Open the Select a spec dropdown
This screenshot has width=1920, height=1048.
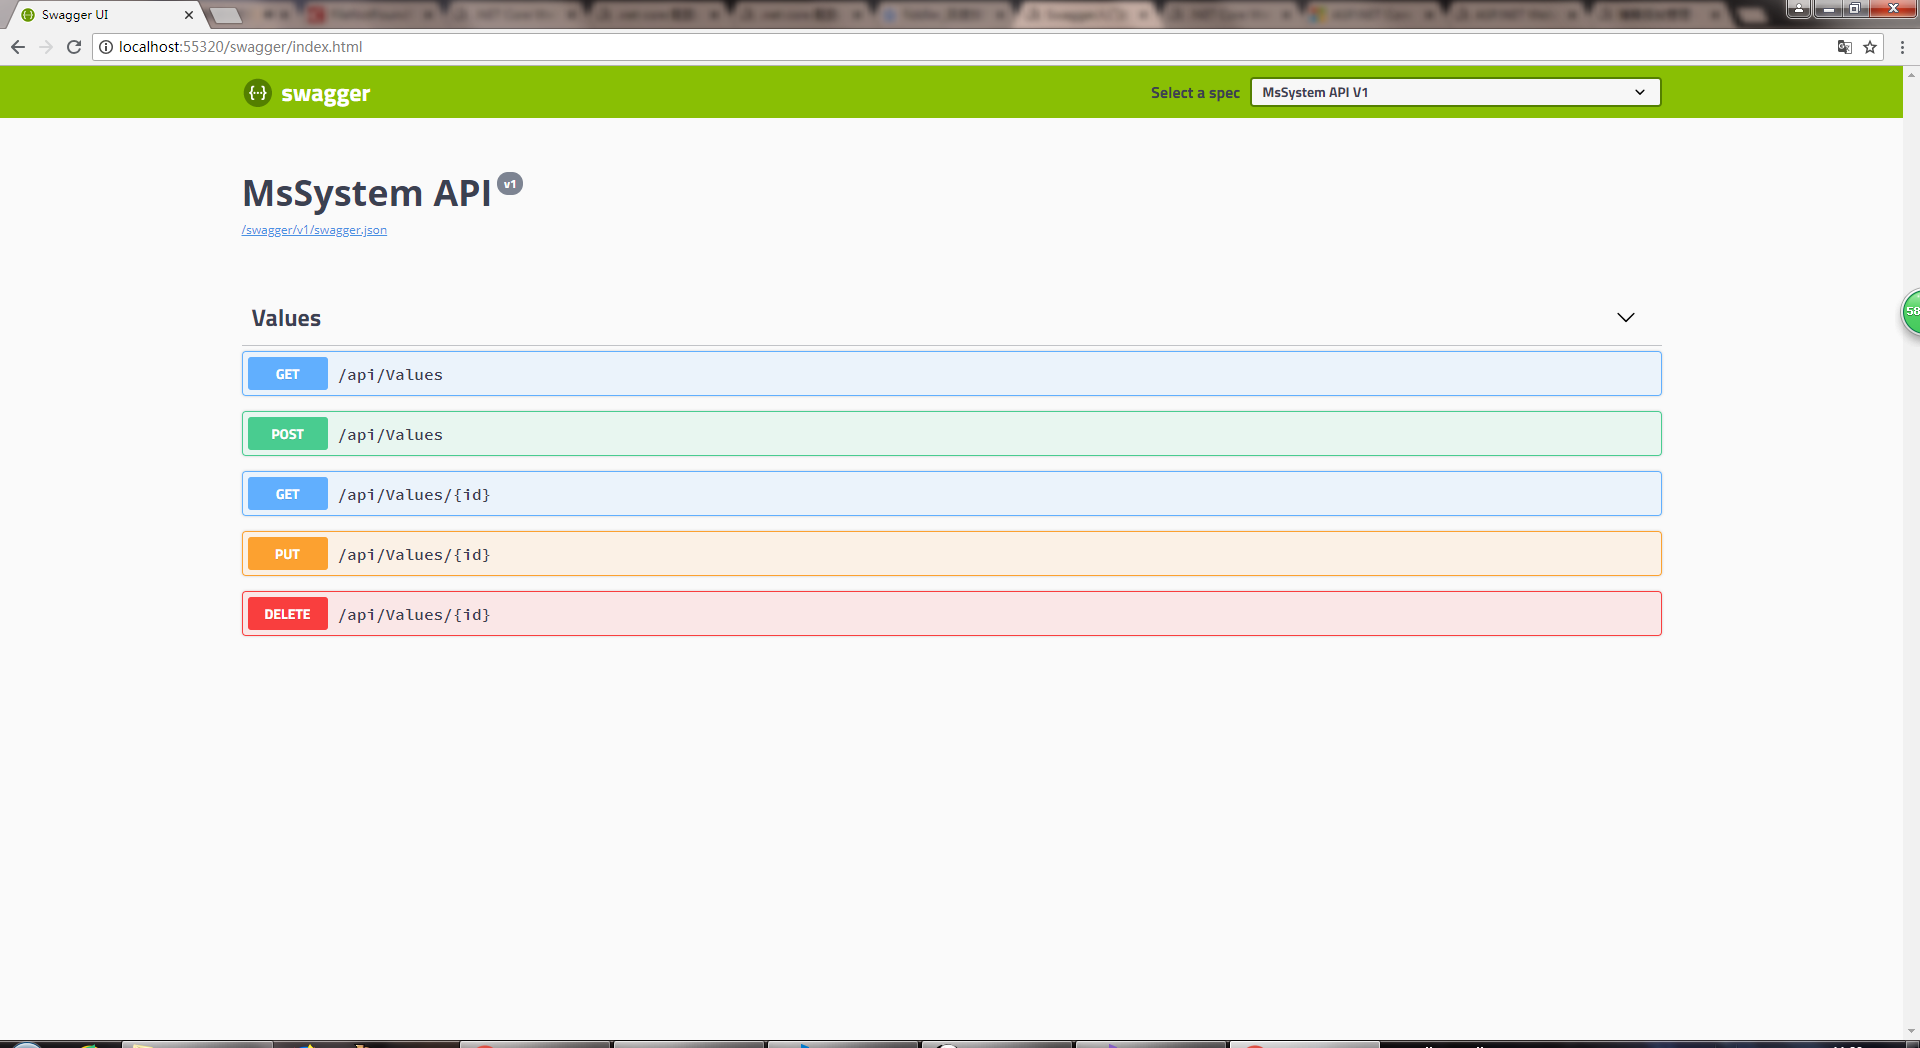pos(1455,92)
